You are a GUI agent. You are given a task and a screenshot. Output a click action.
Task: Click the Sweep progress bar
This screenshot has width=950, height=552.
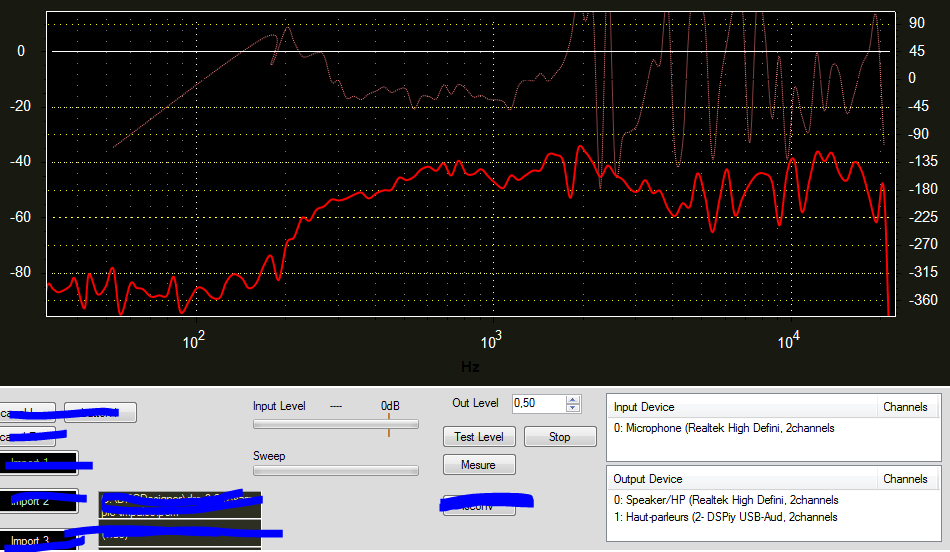[x=335, y=470]
